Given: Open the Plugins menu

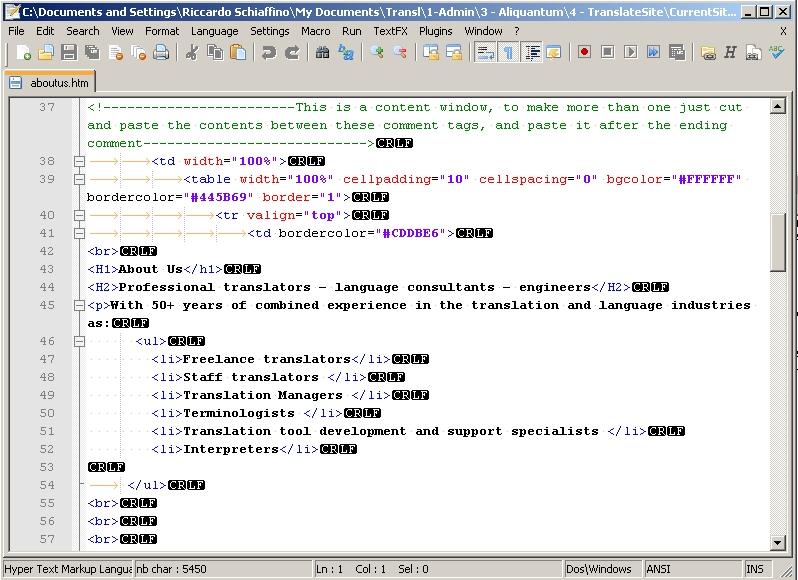Looking at the screenshot, I should tap(436, 31).
